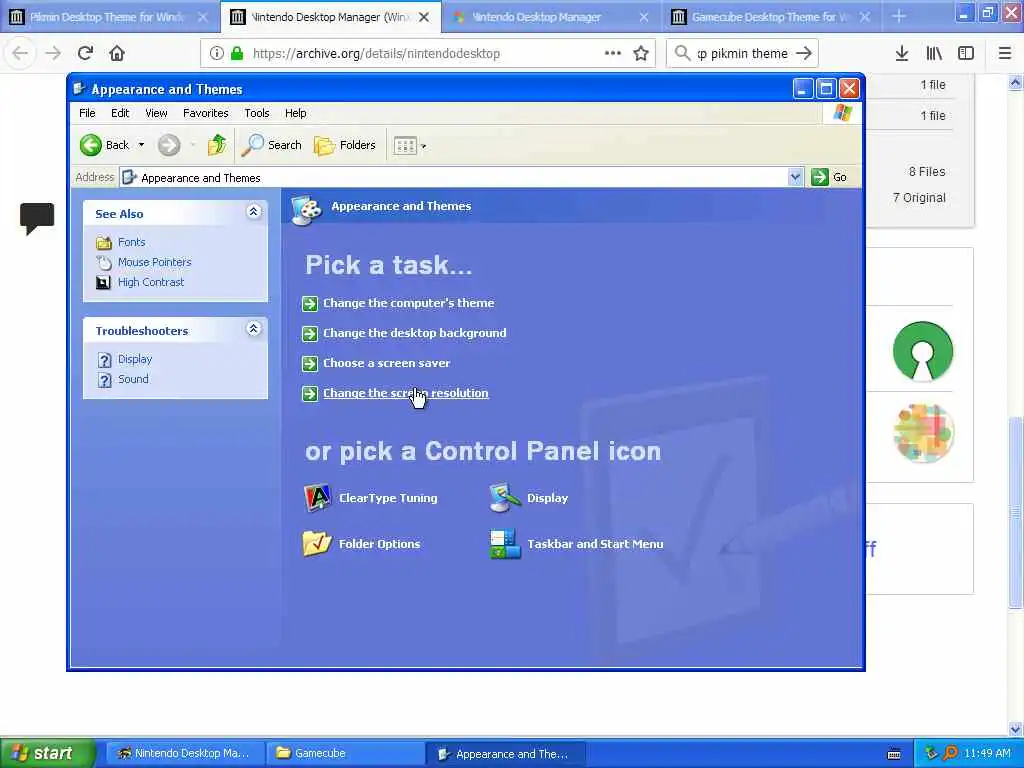Click Choose a screen saver
1024x768 pixels.
coord(387,363)
